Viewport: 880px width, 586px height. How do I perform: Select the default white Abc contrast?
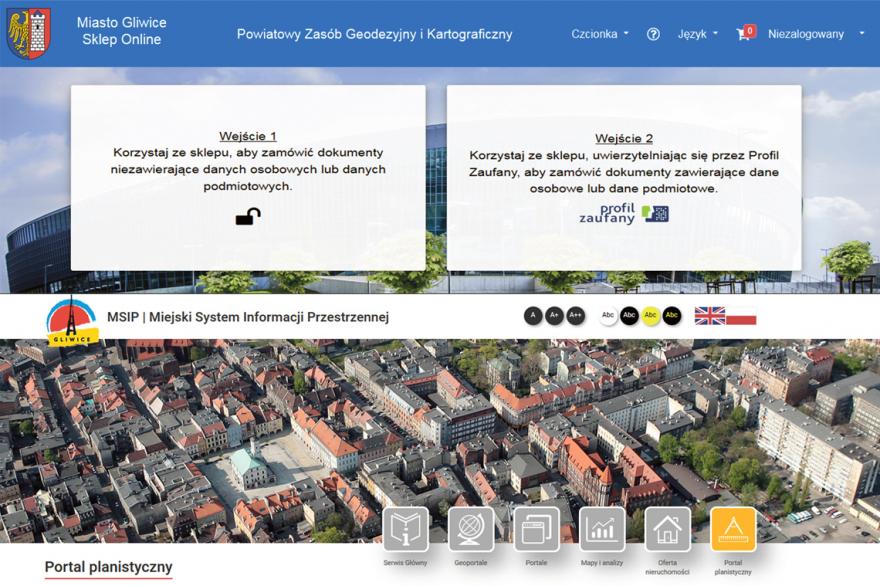(607, 315)
